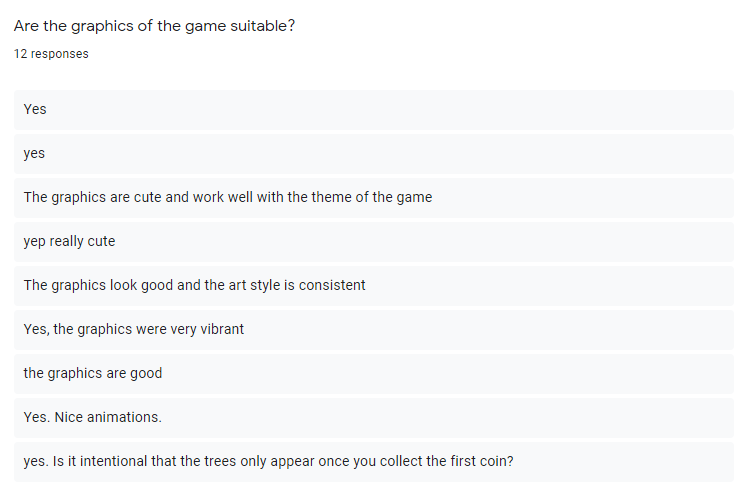The width and height of the screenshot is (742, 504).
Task: Select the 'art style is consistent' response
Action: (374, 285)
